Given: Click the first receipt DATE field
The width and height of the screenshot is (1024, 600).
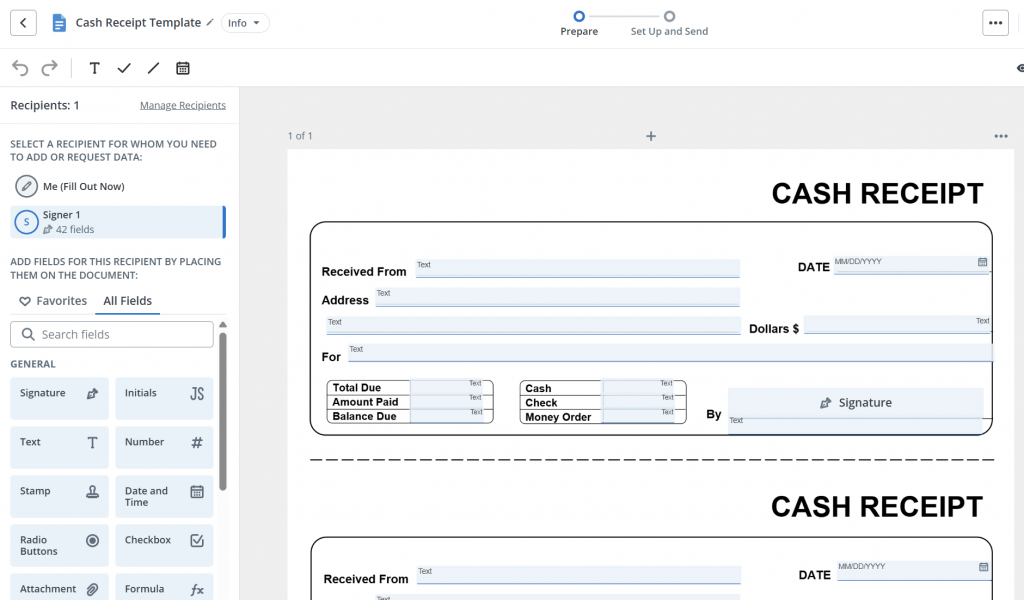Looking at the screenshot, I should [x=912, y=265].
